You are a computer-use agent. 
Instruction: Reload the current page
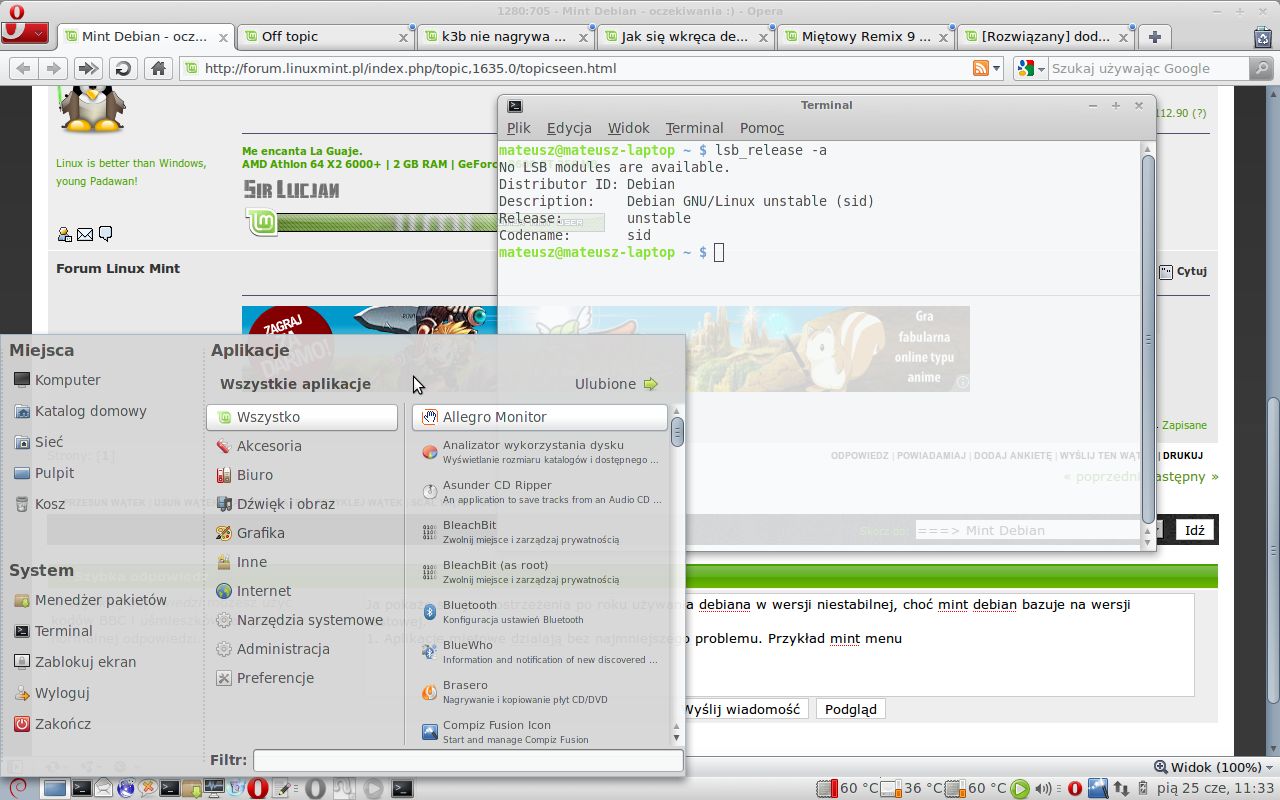123,68
